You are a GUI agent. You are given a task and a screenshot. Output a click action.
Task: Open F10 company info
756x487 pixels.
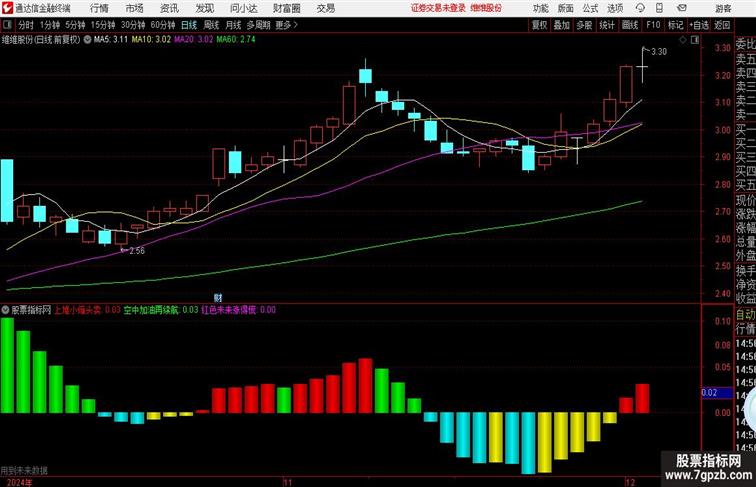point(653,25)
